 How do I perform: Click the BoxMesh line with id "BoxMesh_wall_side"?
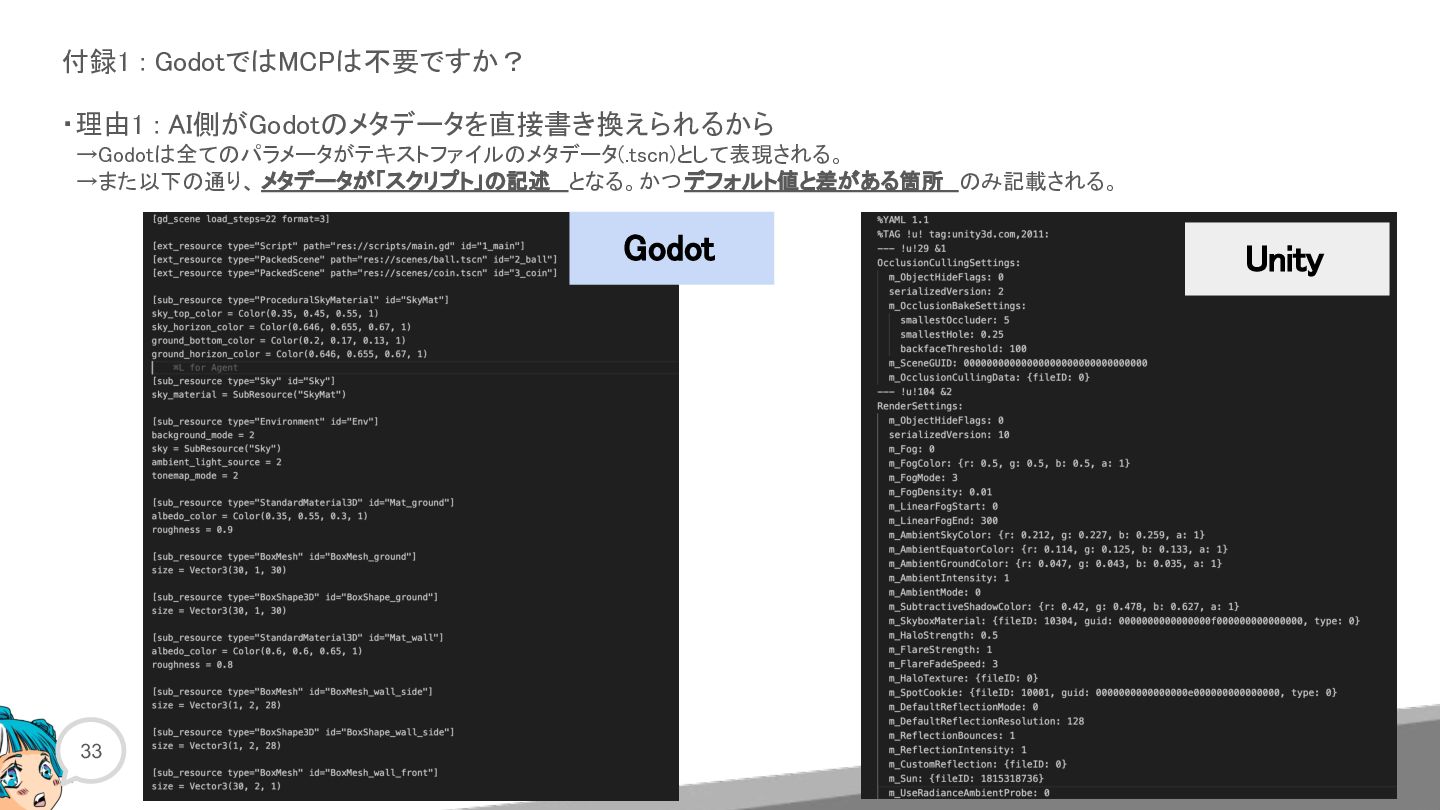pos(292,692)
